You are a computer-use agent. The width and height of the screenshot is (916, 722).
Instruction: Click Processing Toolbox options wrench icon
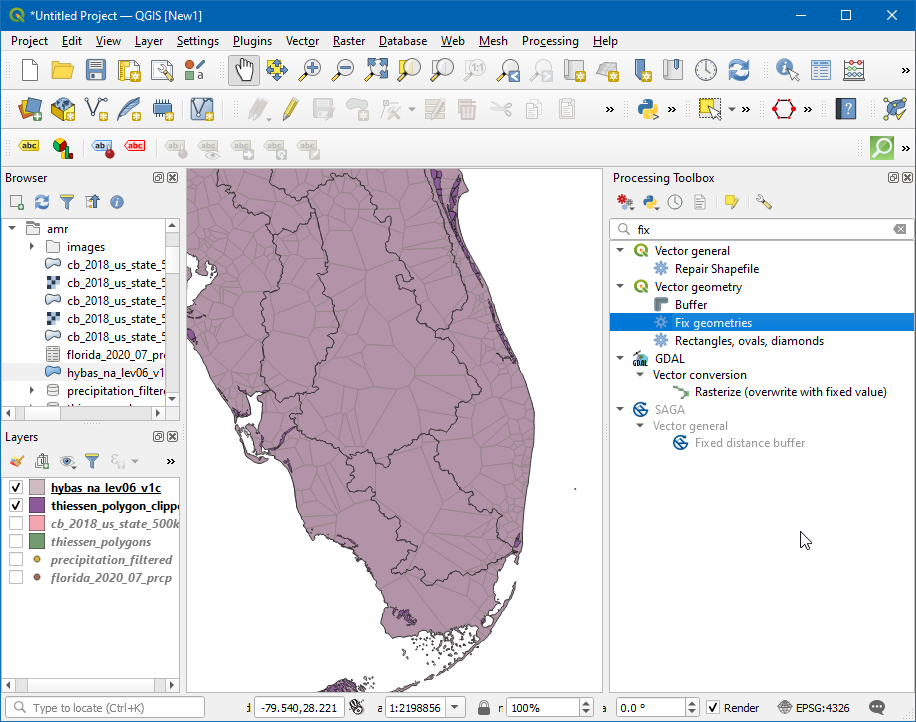point(764,202)
